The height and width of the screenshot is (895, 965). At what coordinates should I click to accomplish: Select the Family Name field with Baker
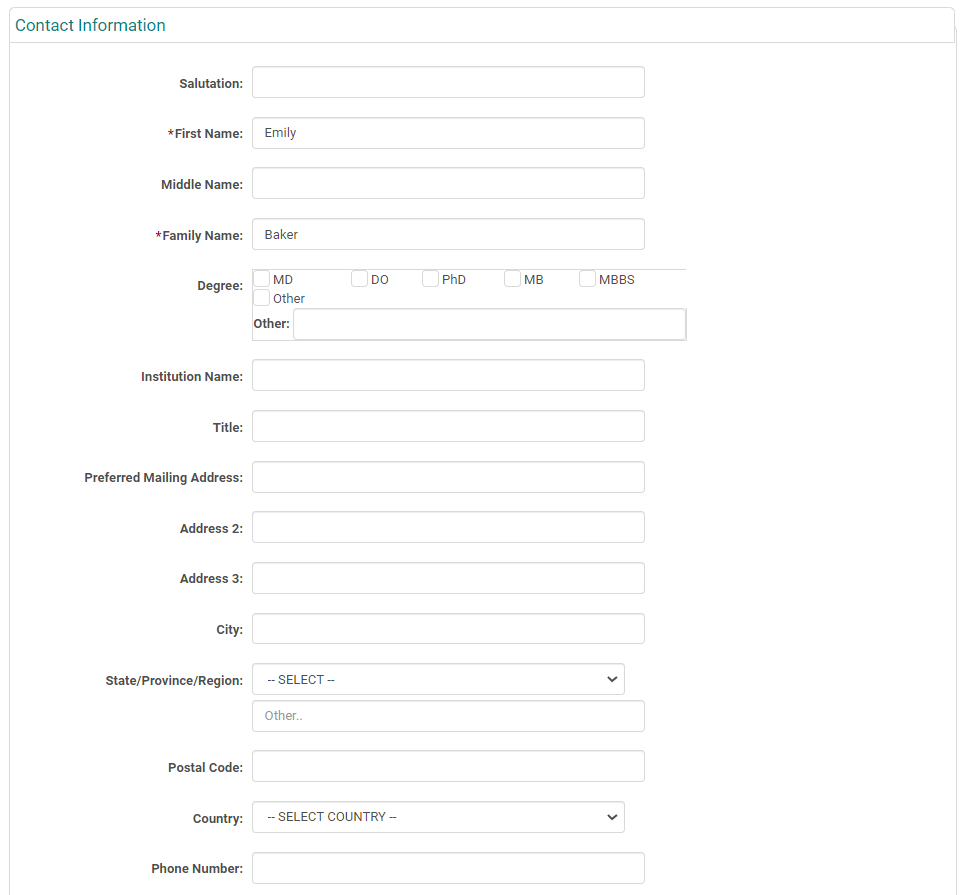click(448, 235)
